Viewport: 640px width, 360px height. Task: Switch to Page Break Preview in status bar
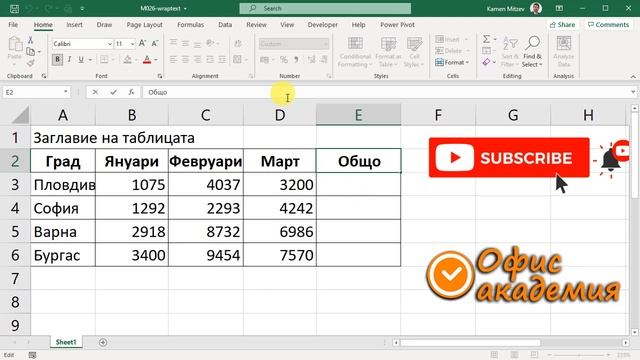534,355
